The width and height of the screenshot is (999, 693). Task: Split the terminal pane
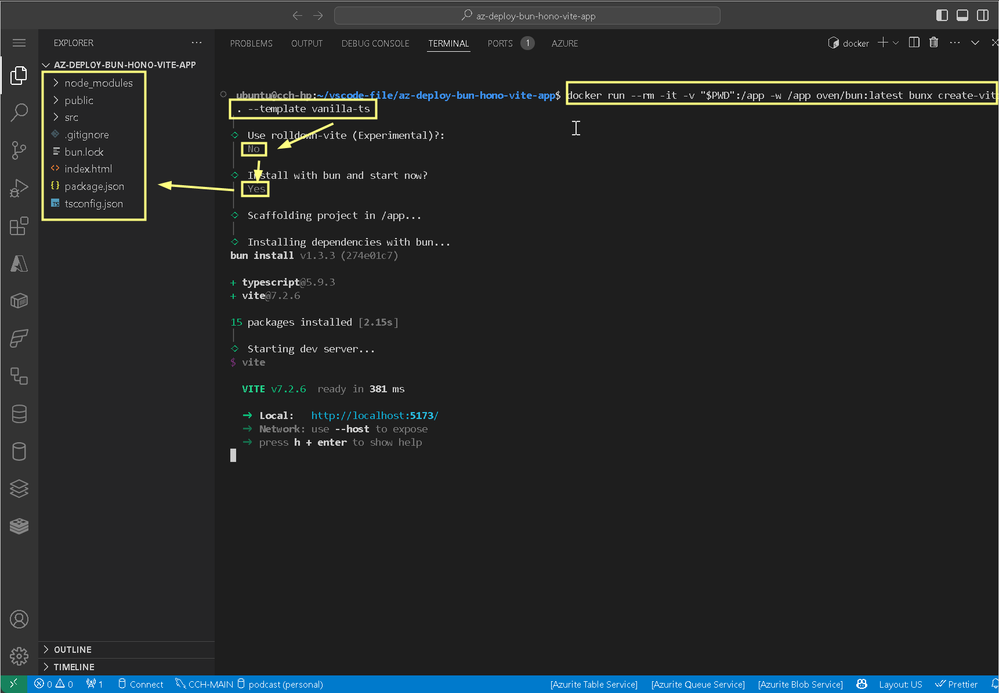913,43
